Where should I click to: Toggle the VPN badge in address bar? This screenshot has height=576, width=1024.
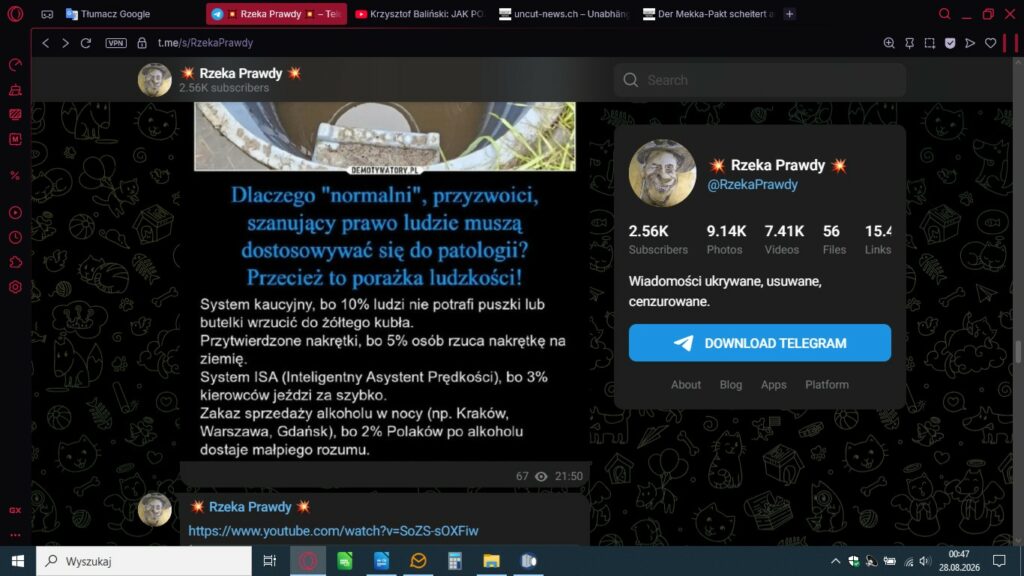tap(116, 43)
